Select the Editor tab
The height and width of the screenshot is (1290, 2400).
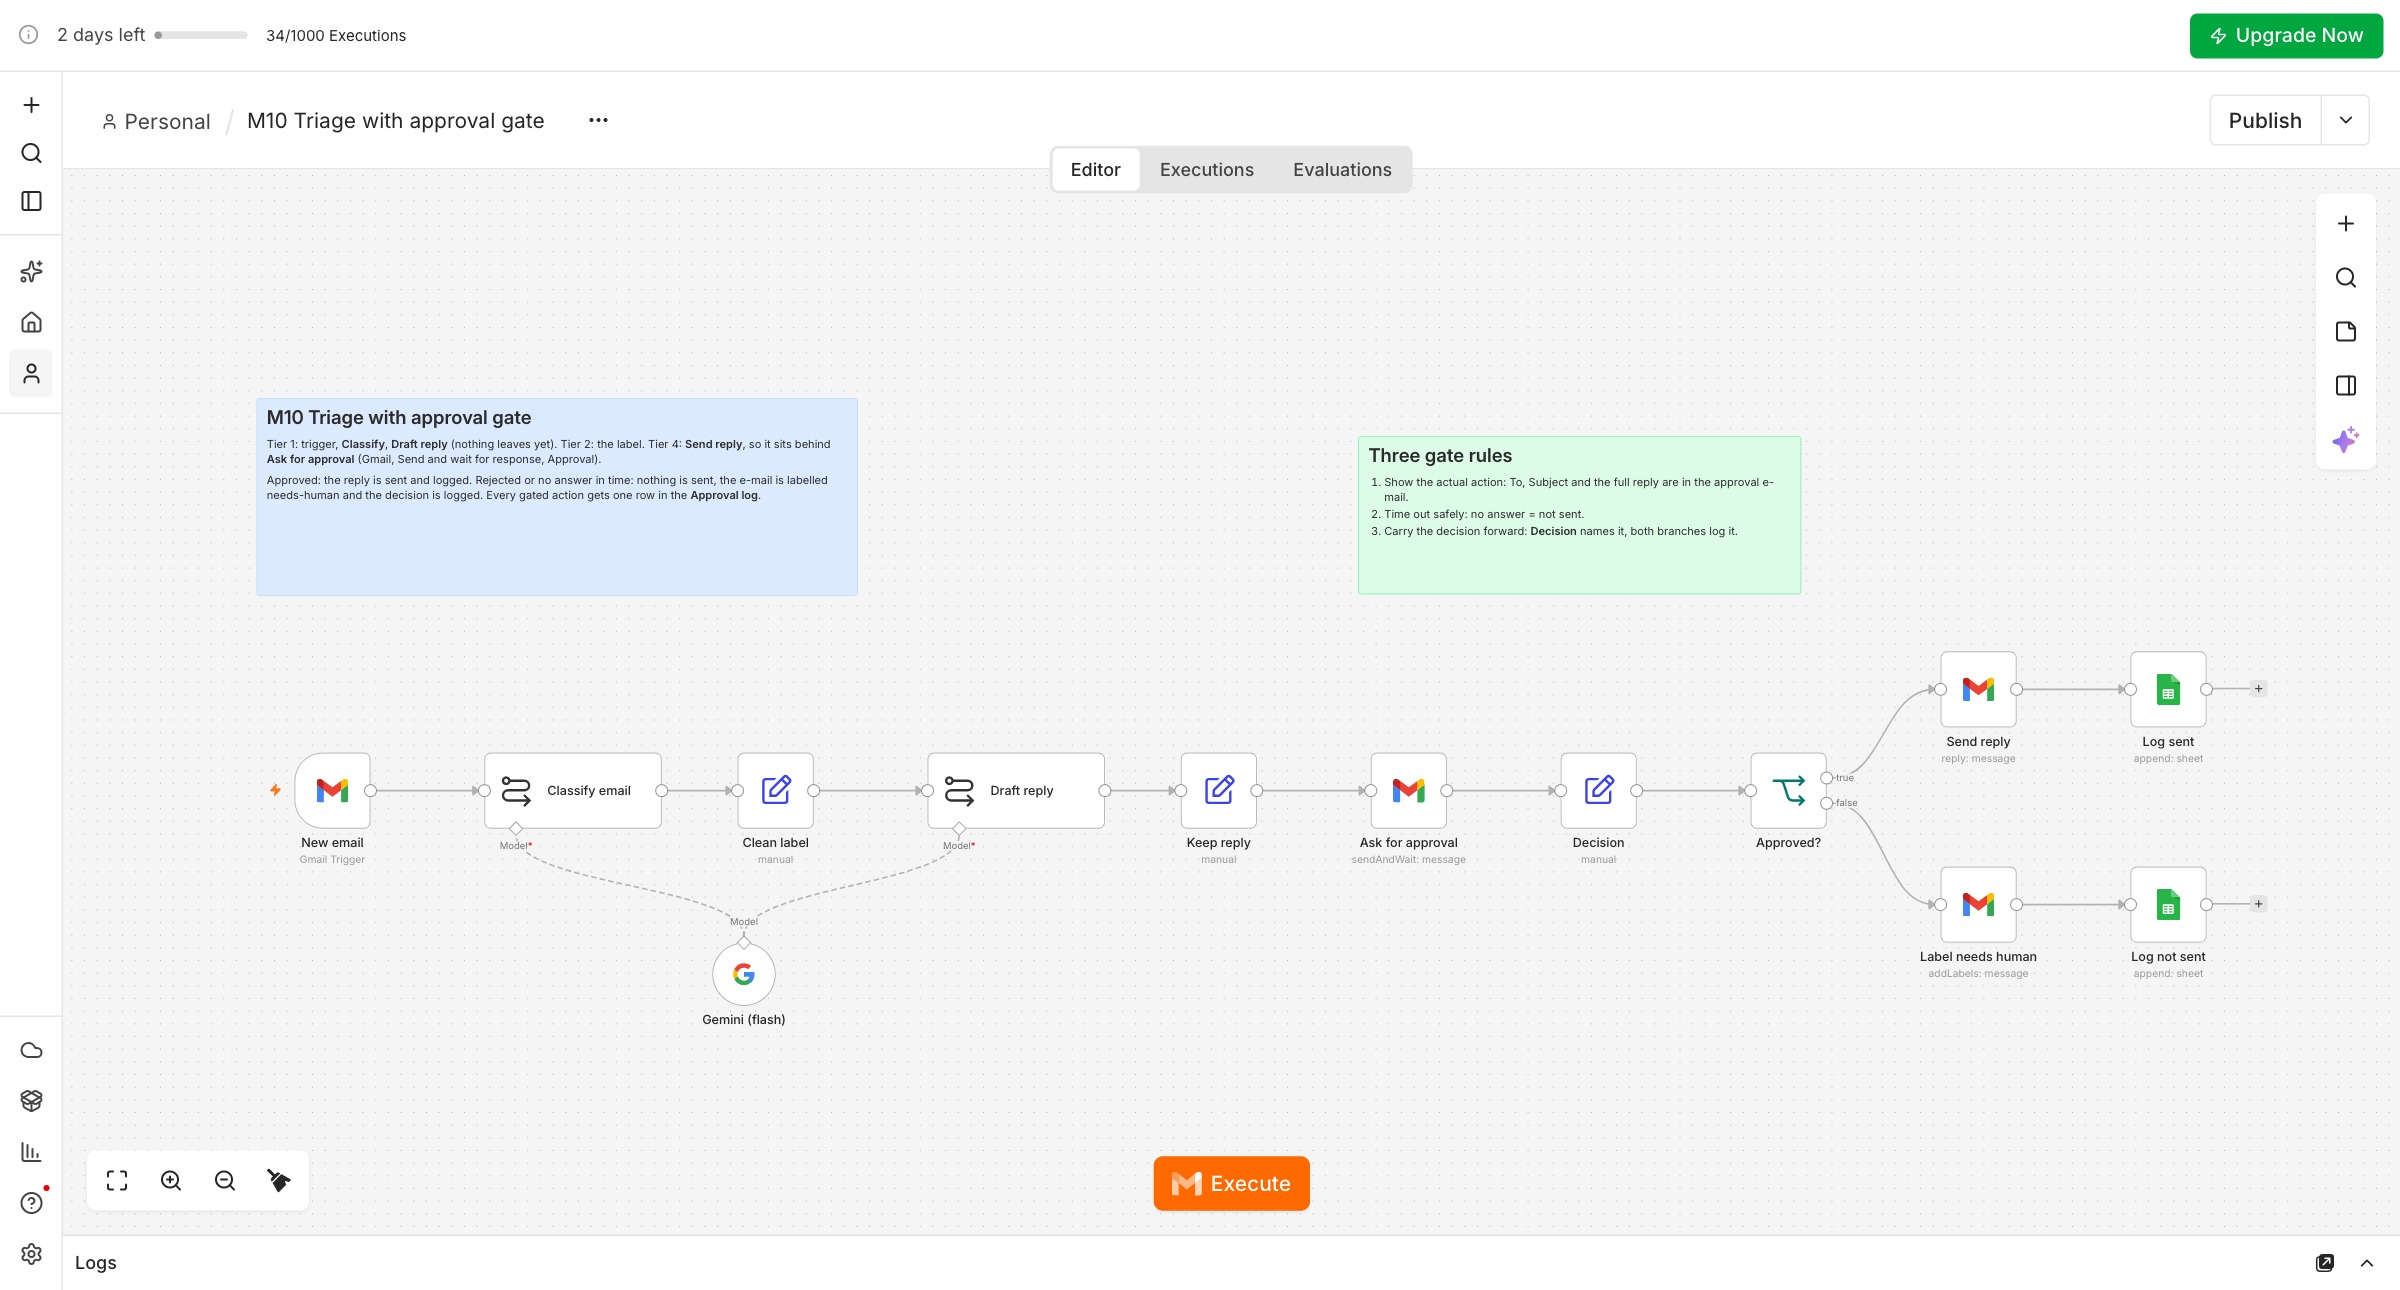coord(1095,170)
